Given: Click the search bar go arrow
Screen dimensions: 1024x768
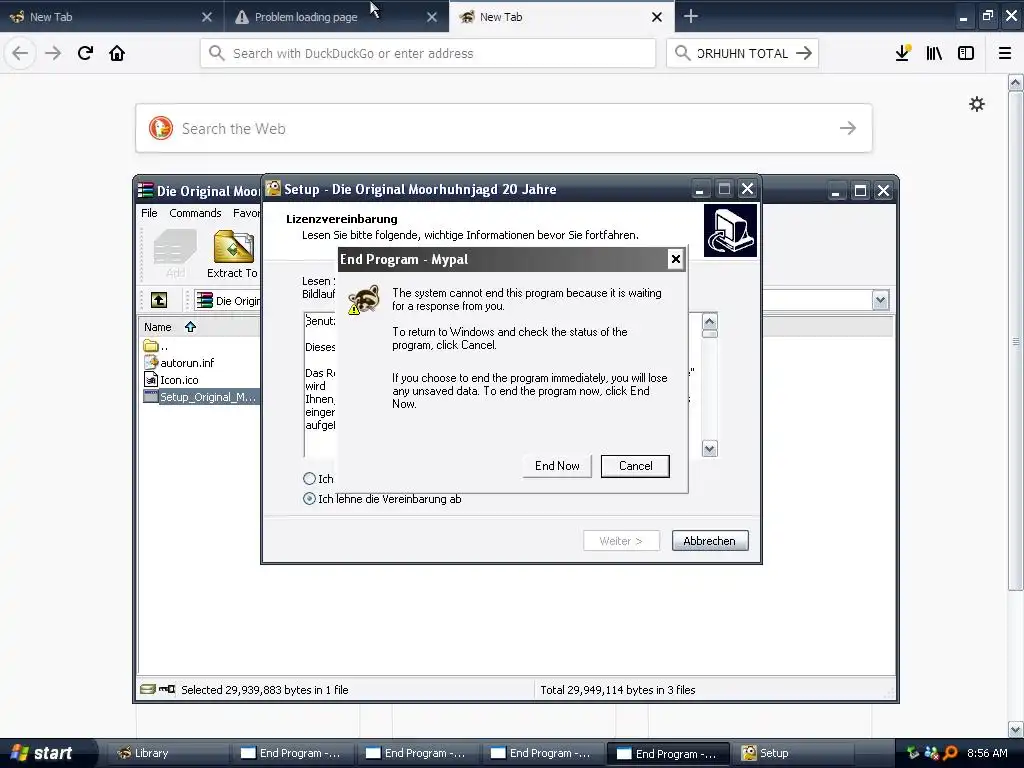Looking at the screenshot, I should (804, 53).
